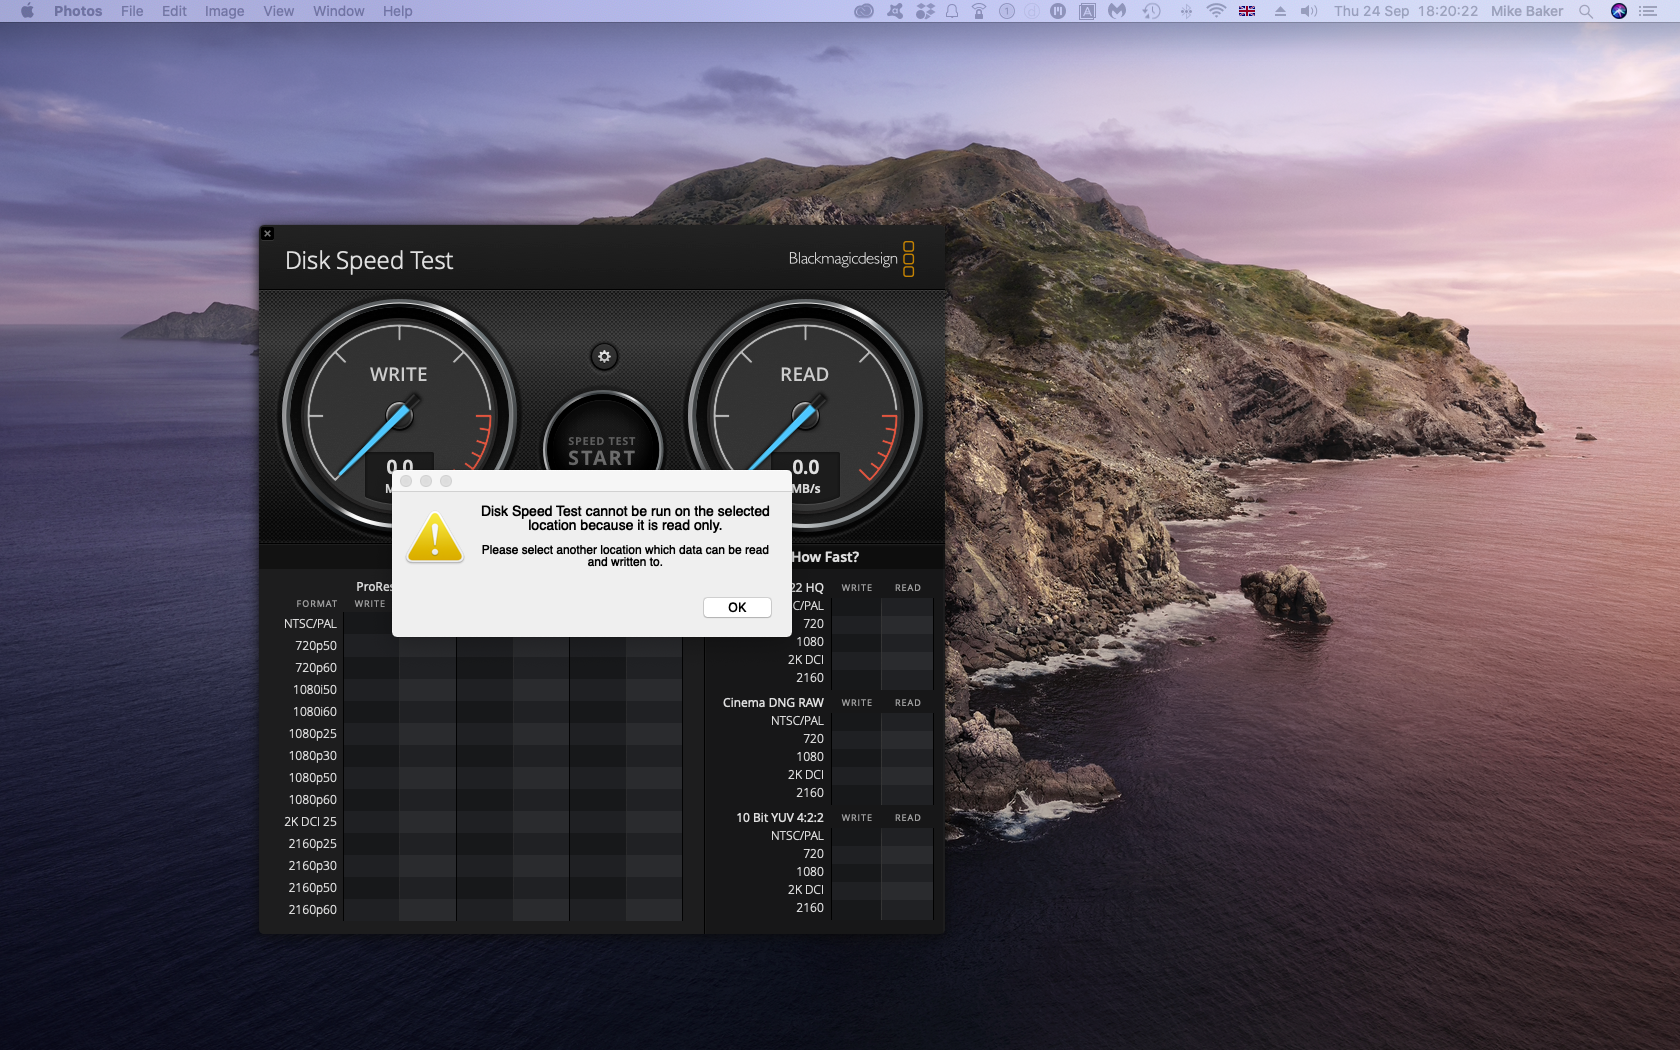Open the Window menu

coord(338,11)
